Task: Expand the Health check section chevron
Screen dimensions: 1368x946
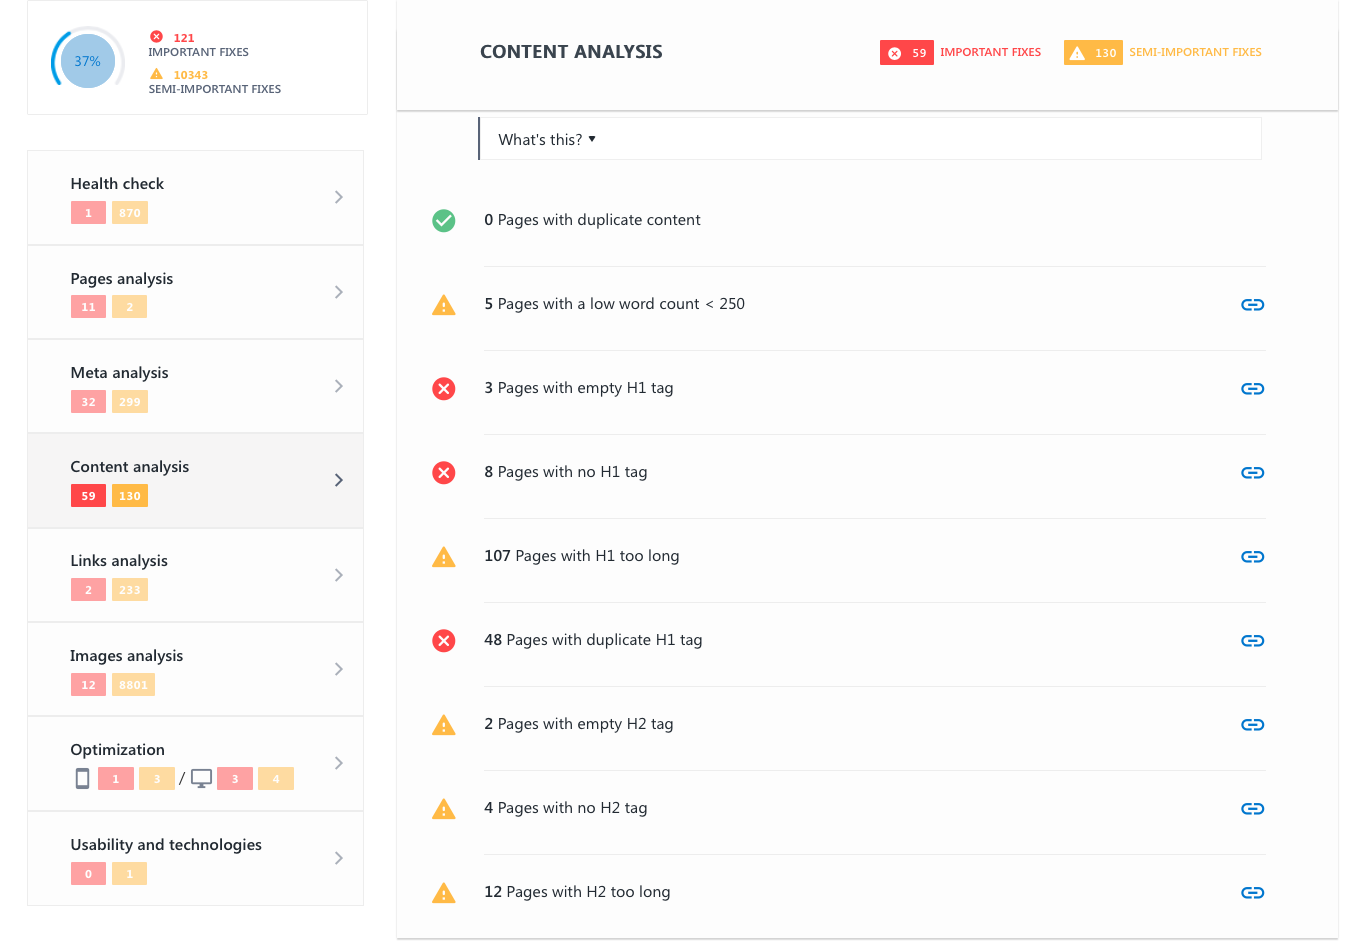Action: [x=338, y=197]
